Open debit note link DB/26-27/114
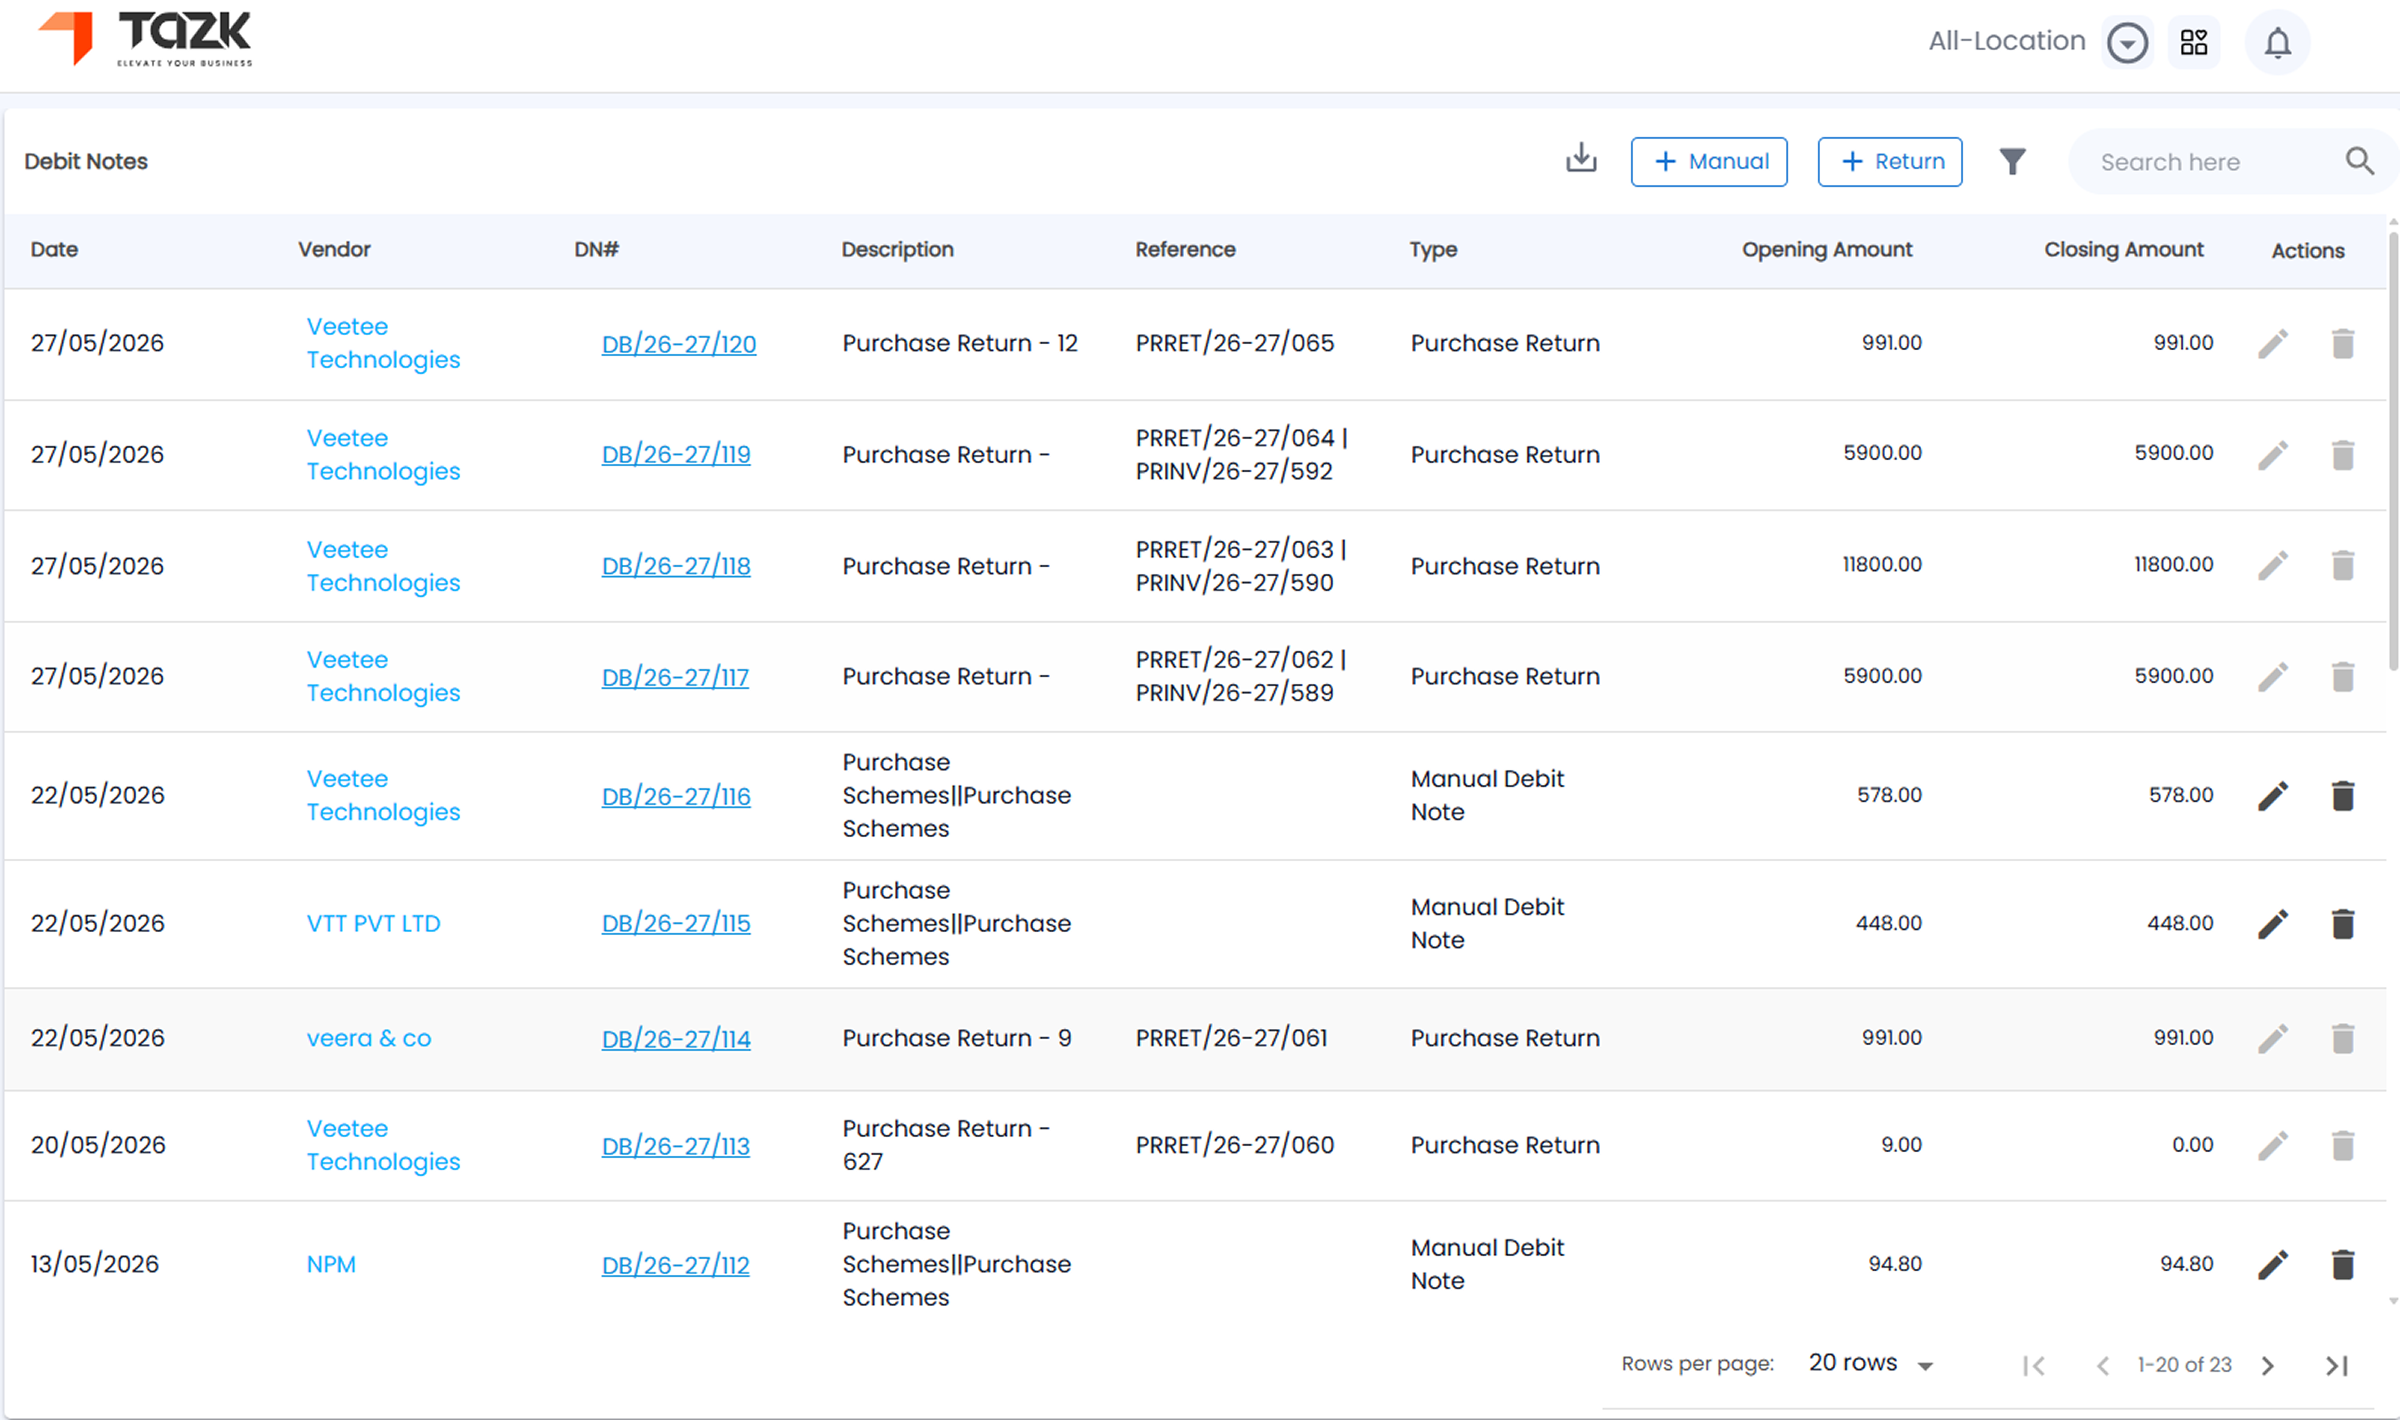Screen dimensions: 2400x1420 (x=675, y=1039)
